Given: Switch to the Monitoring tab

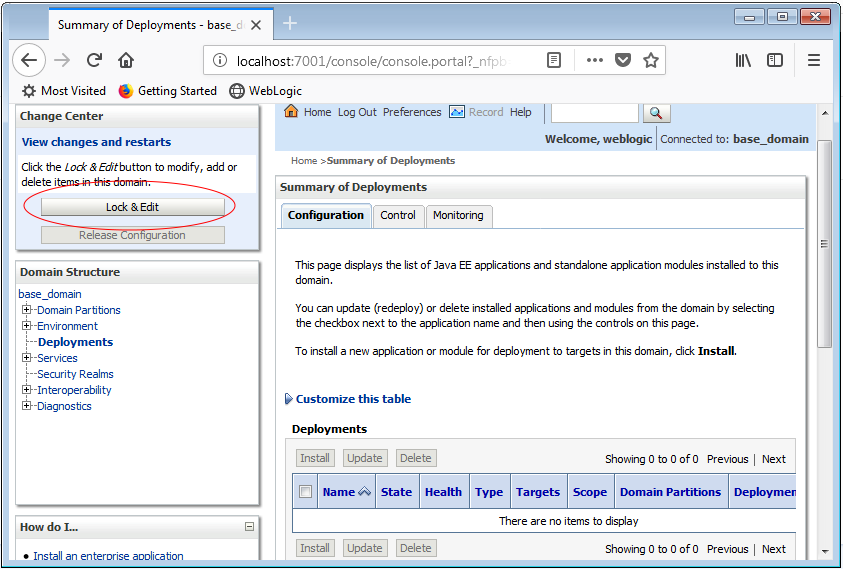Looking at the screenshot, I should [458, 215].
